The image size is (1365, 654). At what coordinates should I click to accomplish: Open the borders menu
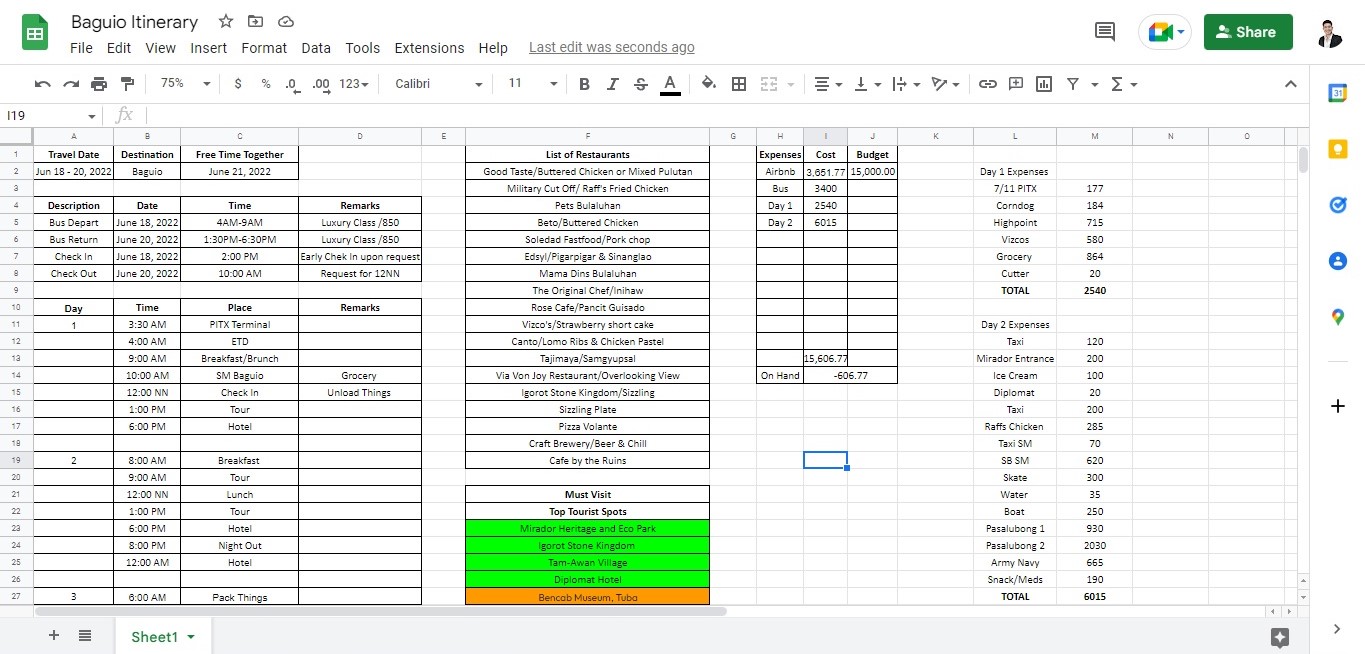[739, 84]
